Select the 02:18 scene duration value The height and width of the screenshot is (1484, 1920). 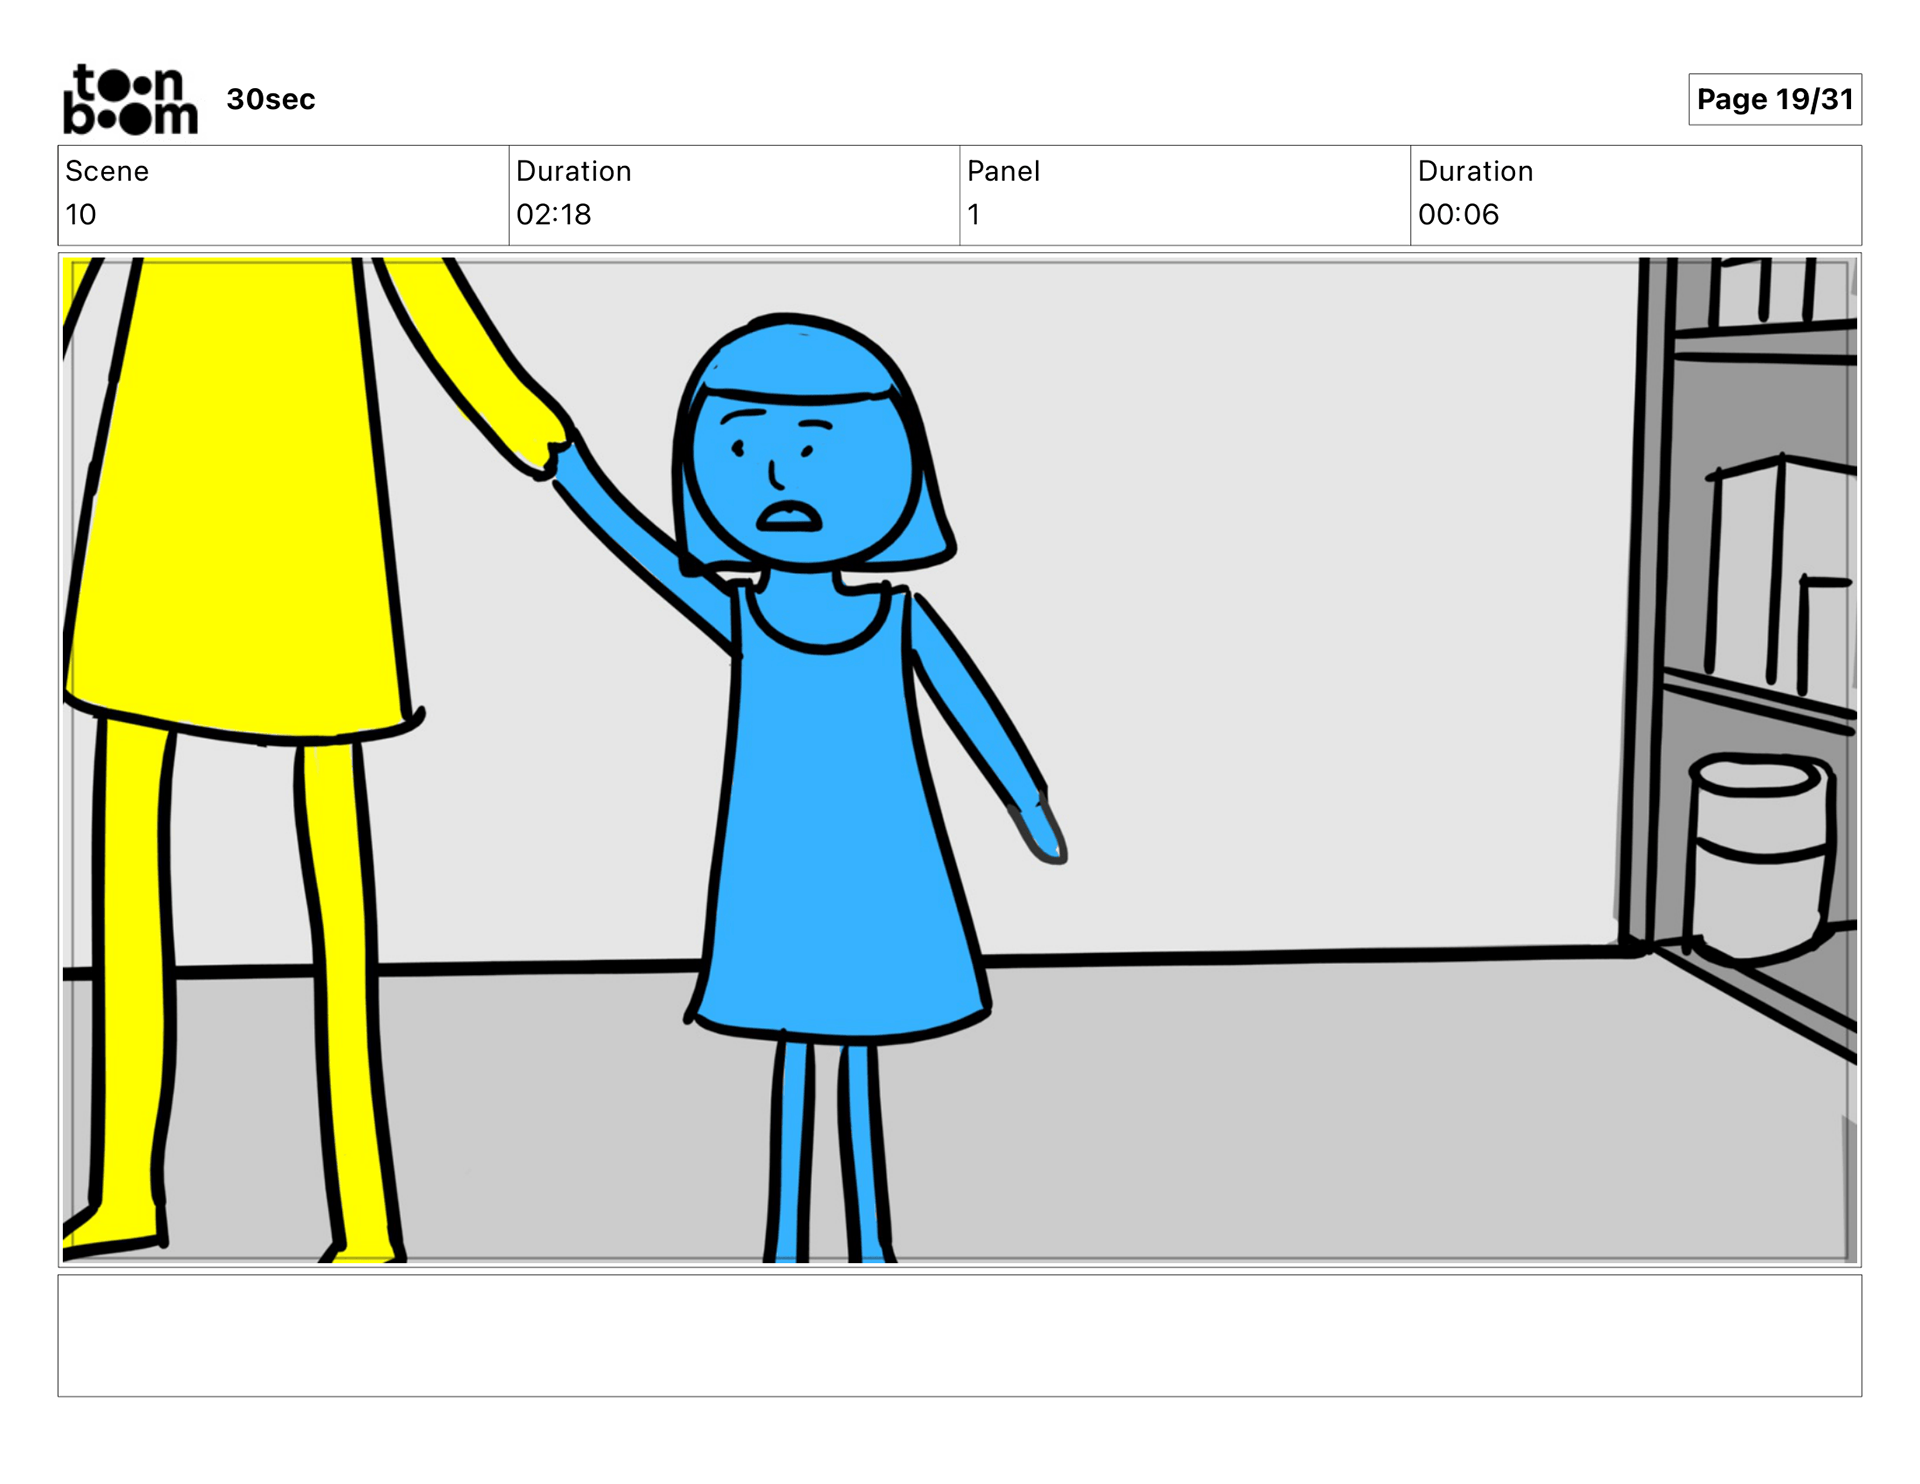pos(553,214)
